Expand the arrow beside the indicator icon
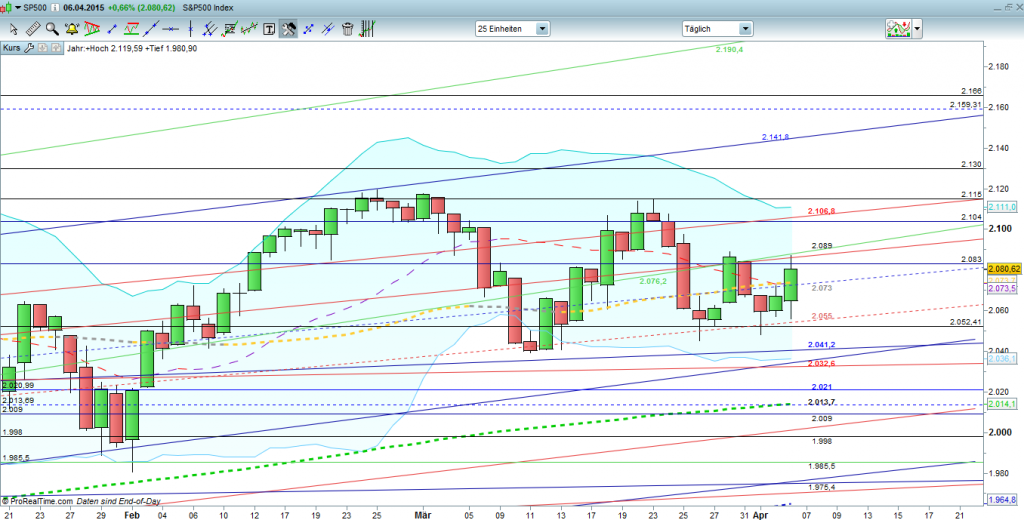1024x520 pixels. point(918,29)
